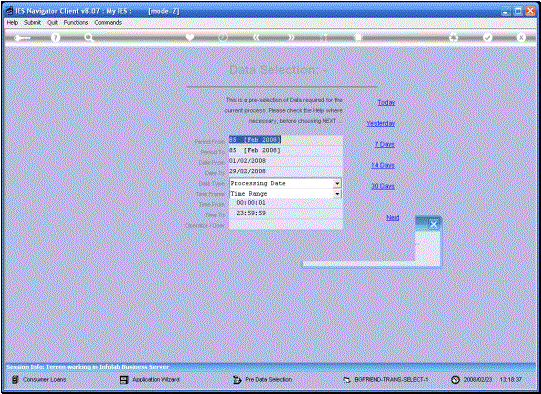This screenshot has height=394, width=541.
Task: Click the Next link
Action: click(393, 217)
